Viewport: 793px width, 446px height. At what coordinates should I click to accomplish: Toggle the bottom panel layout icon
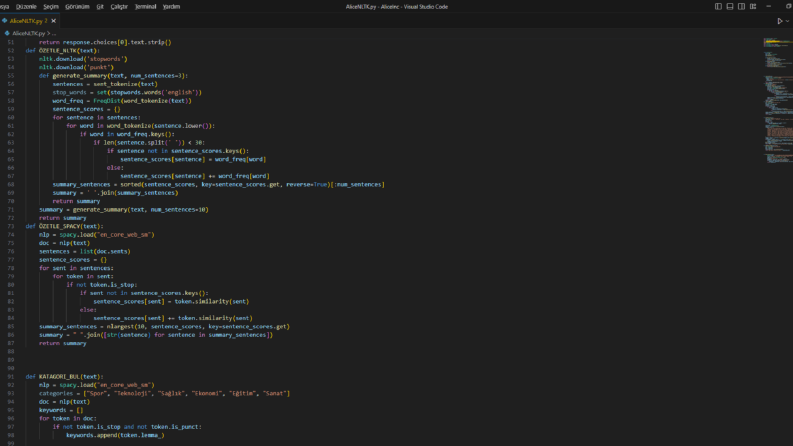[x=730, y=7]
